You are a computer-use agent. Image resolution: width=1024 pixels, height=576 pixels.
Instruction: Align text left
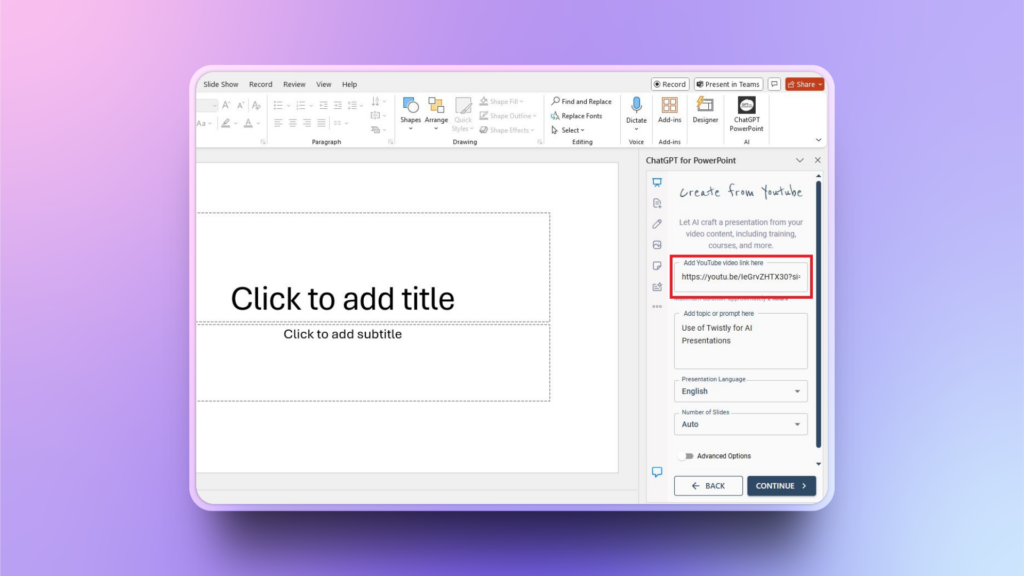pos(278,123)
